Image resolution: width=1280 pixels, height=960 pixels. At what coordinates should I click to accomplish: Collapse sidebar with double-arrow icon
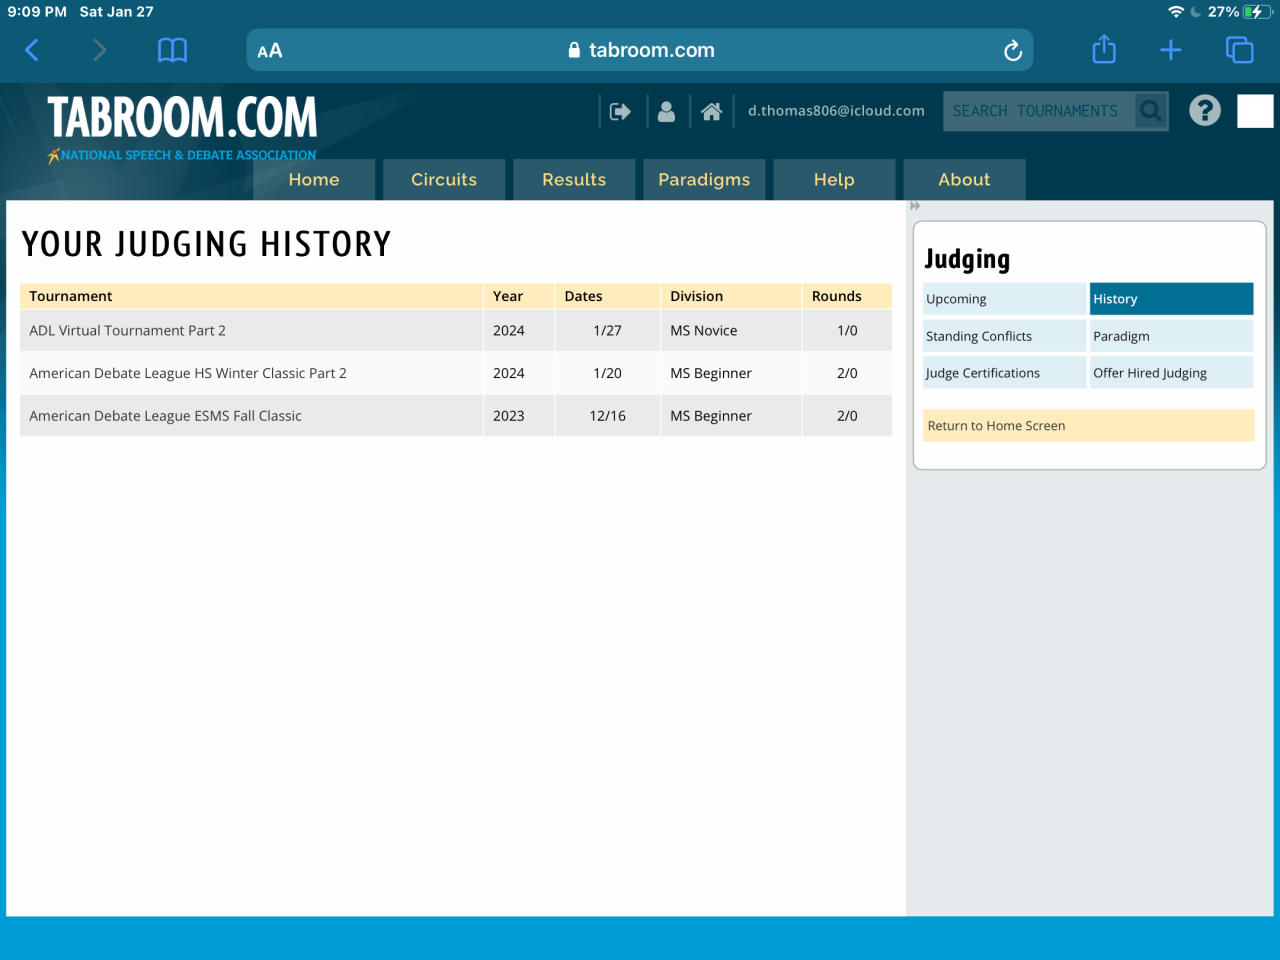tap(915, 206)
